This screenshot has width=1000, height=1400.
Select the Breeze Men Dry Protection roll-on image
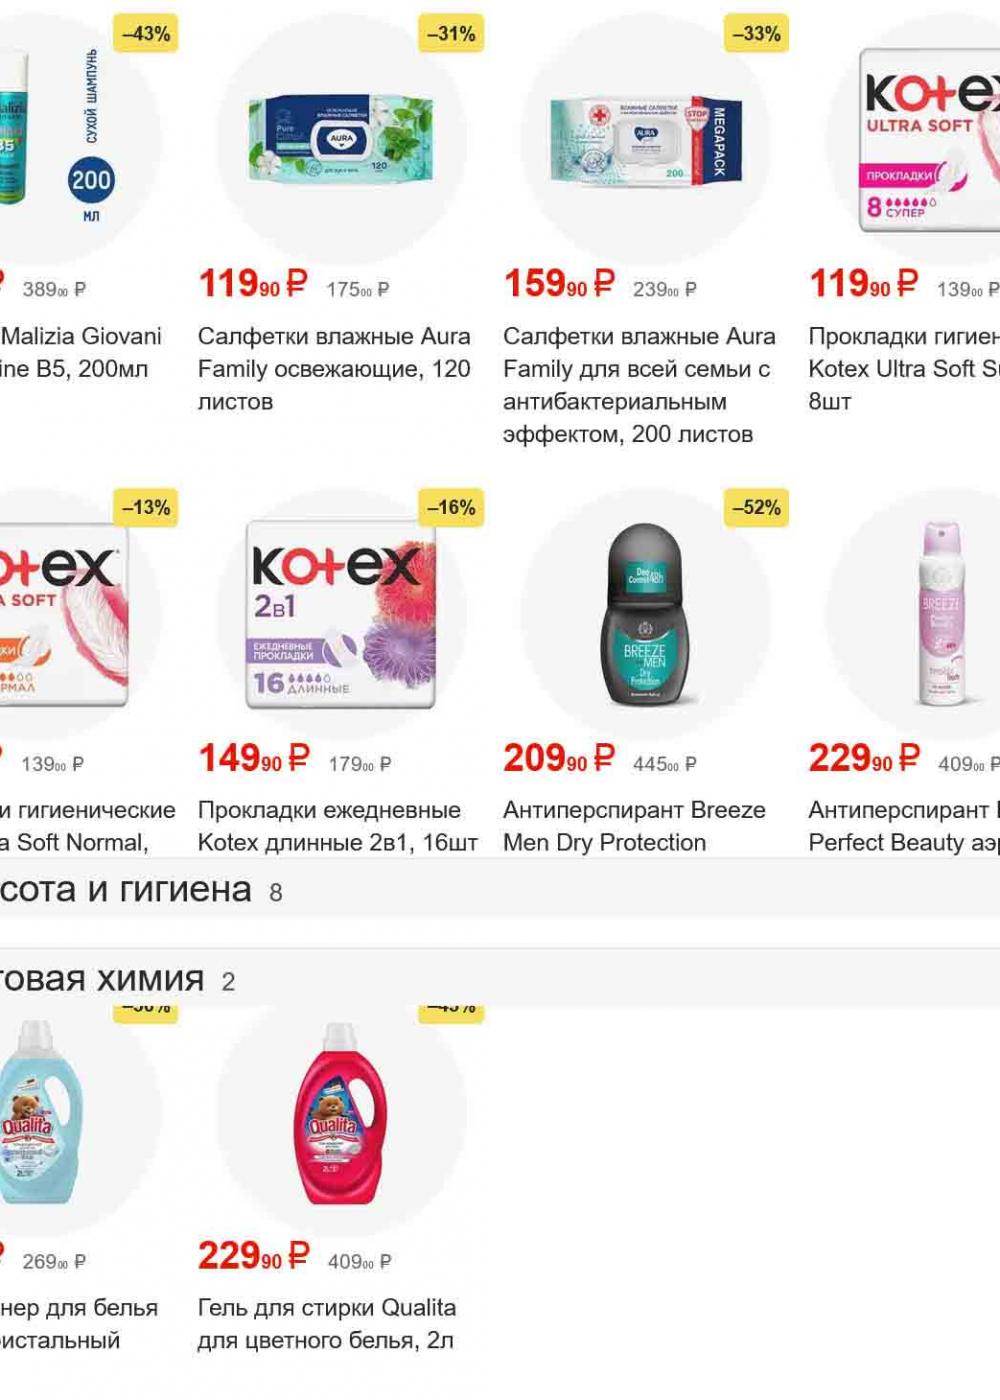tap(646, 615)
